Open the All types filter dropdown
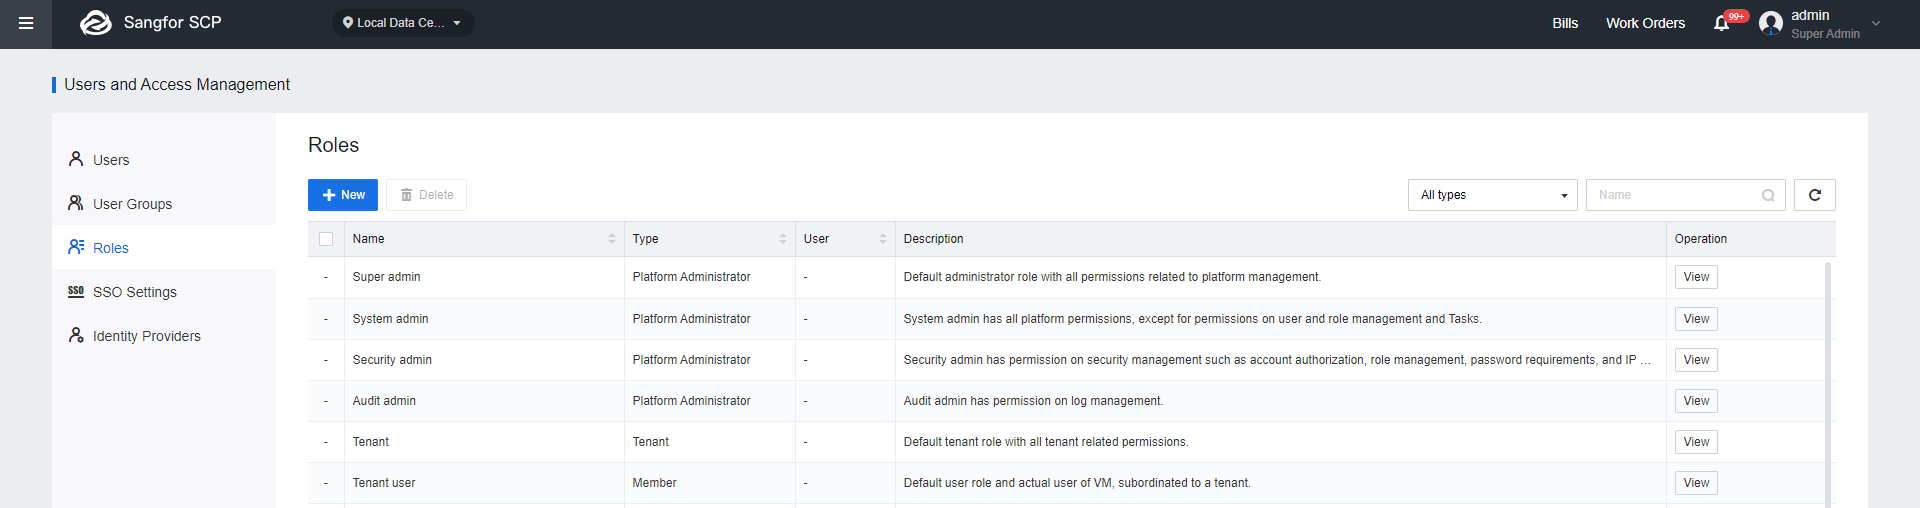The height and width of the screenshot is (508, 1920). [1492, 195]
